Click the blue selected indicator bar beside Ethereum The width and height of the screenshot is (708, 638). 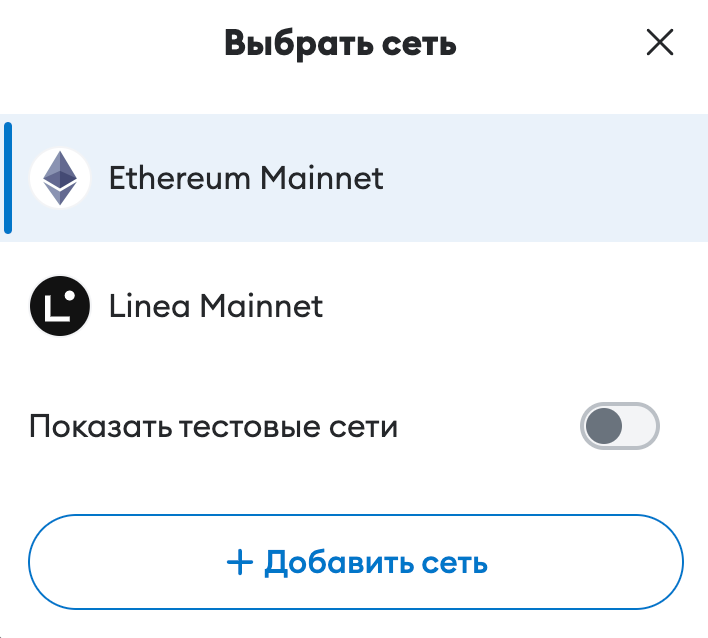[8, 178]
